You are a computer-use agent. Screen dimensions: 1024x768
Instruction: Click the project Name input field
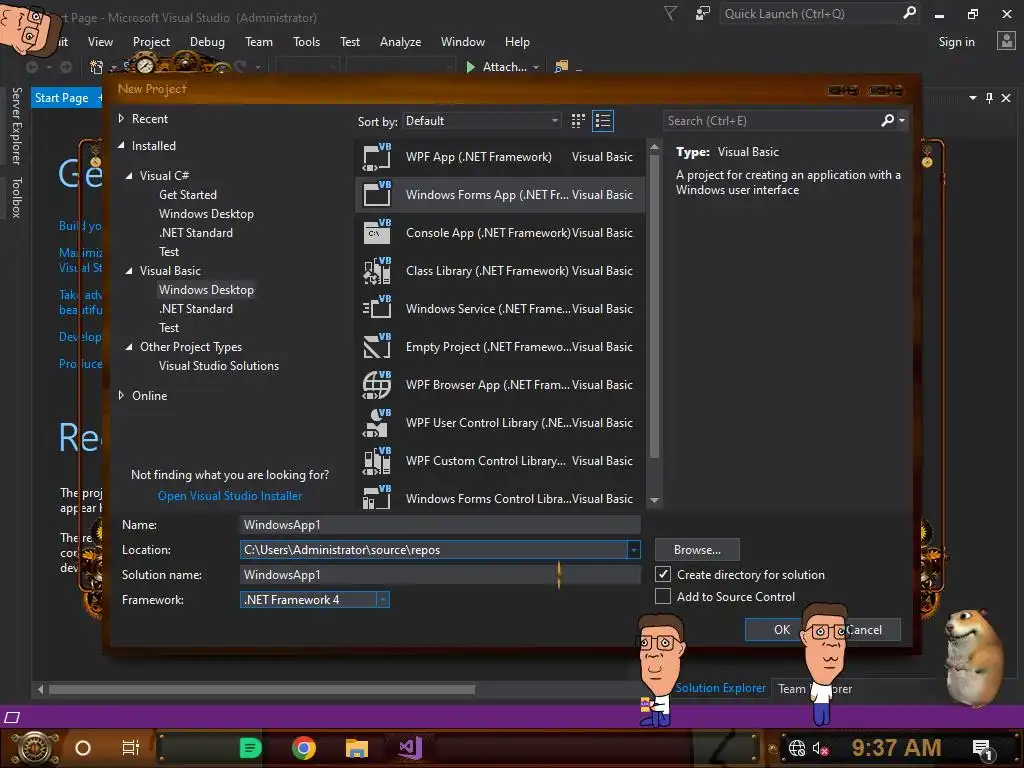click(440, 524)
